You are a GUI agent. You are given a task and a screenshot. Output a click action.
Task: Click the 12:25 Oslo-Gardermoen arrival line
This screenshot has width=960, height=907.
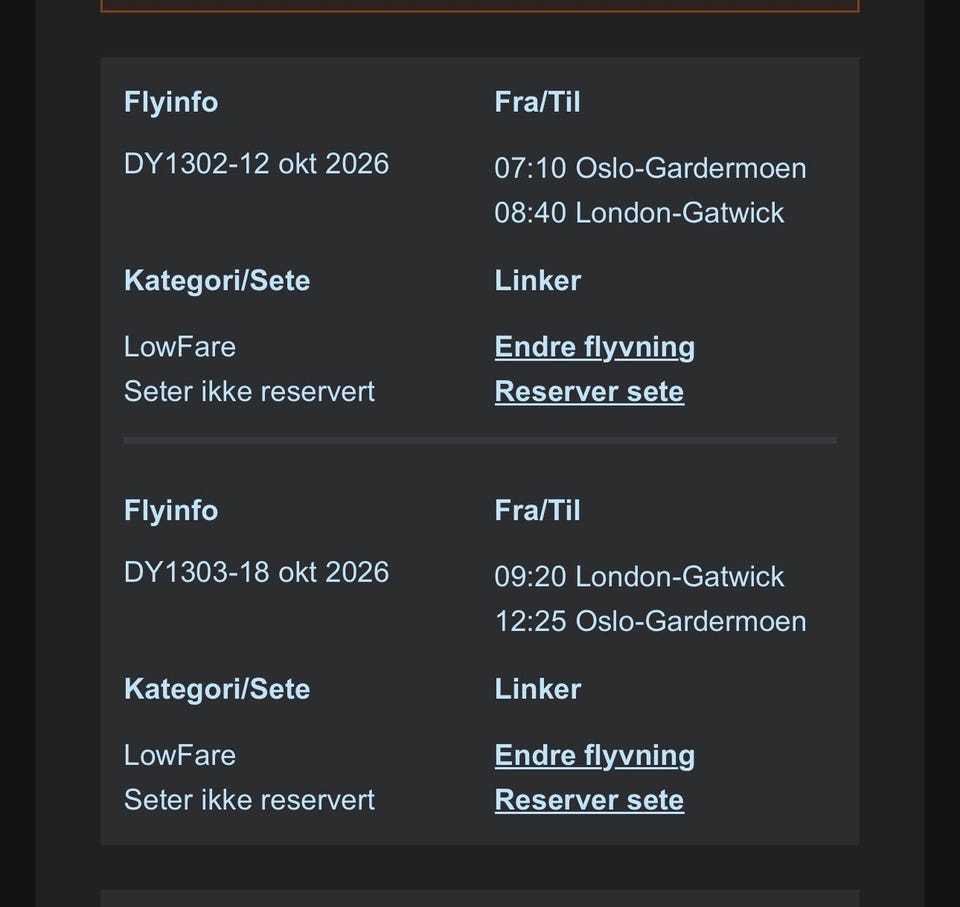[650, 621]
